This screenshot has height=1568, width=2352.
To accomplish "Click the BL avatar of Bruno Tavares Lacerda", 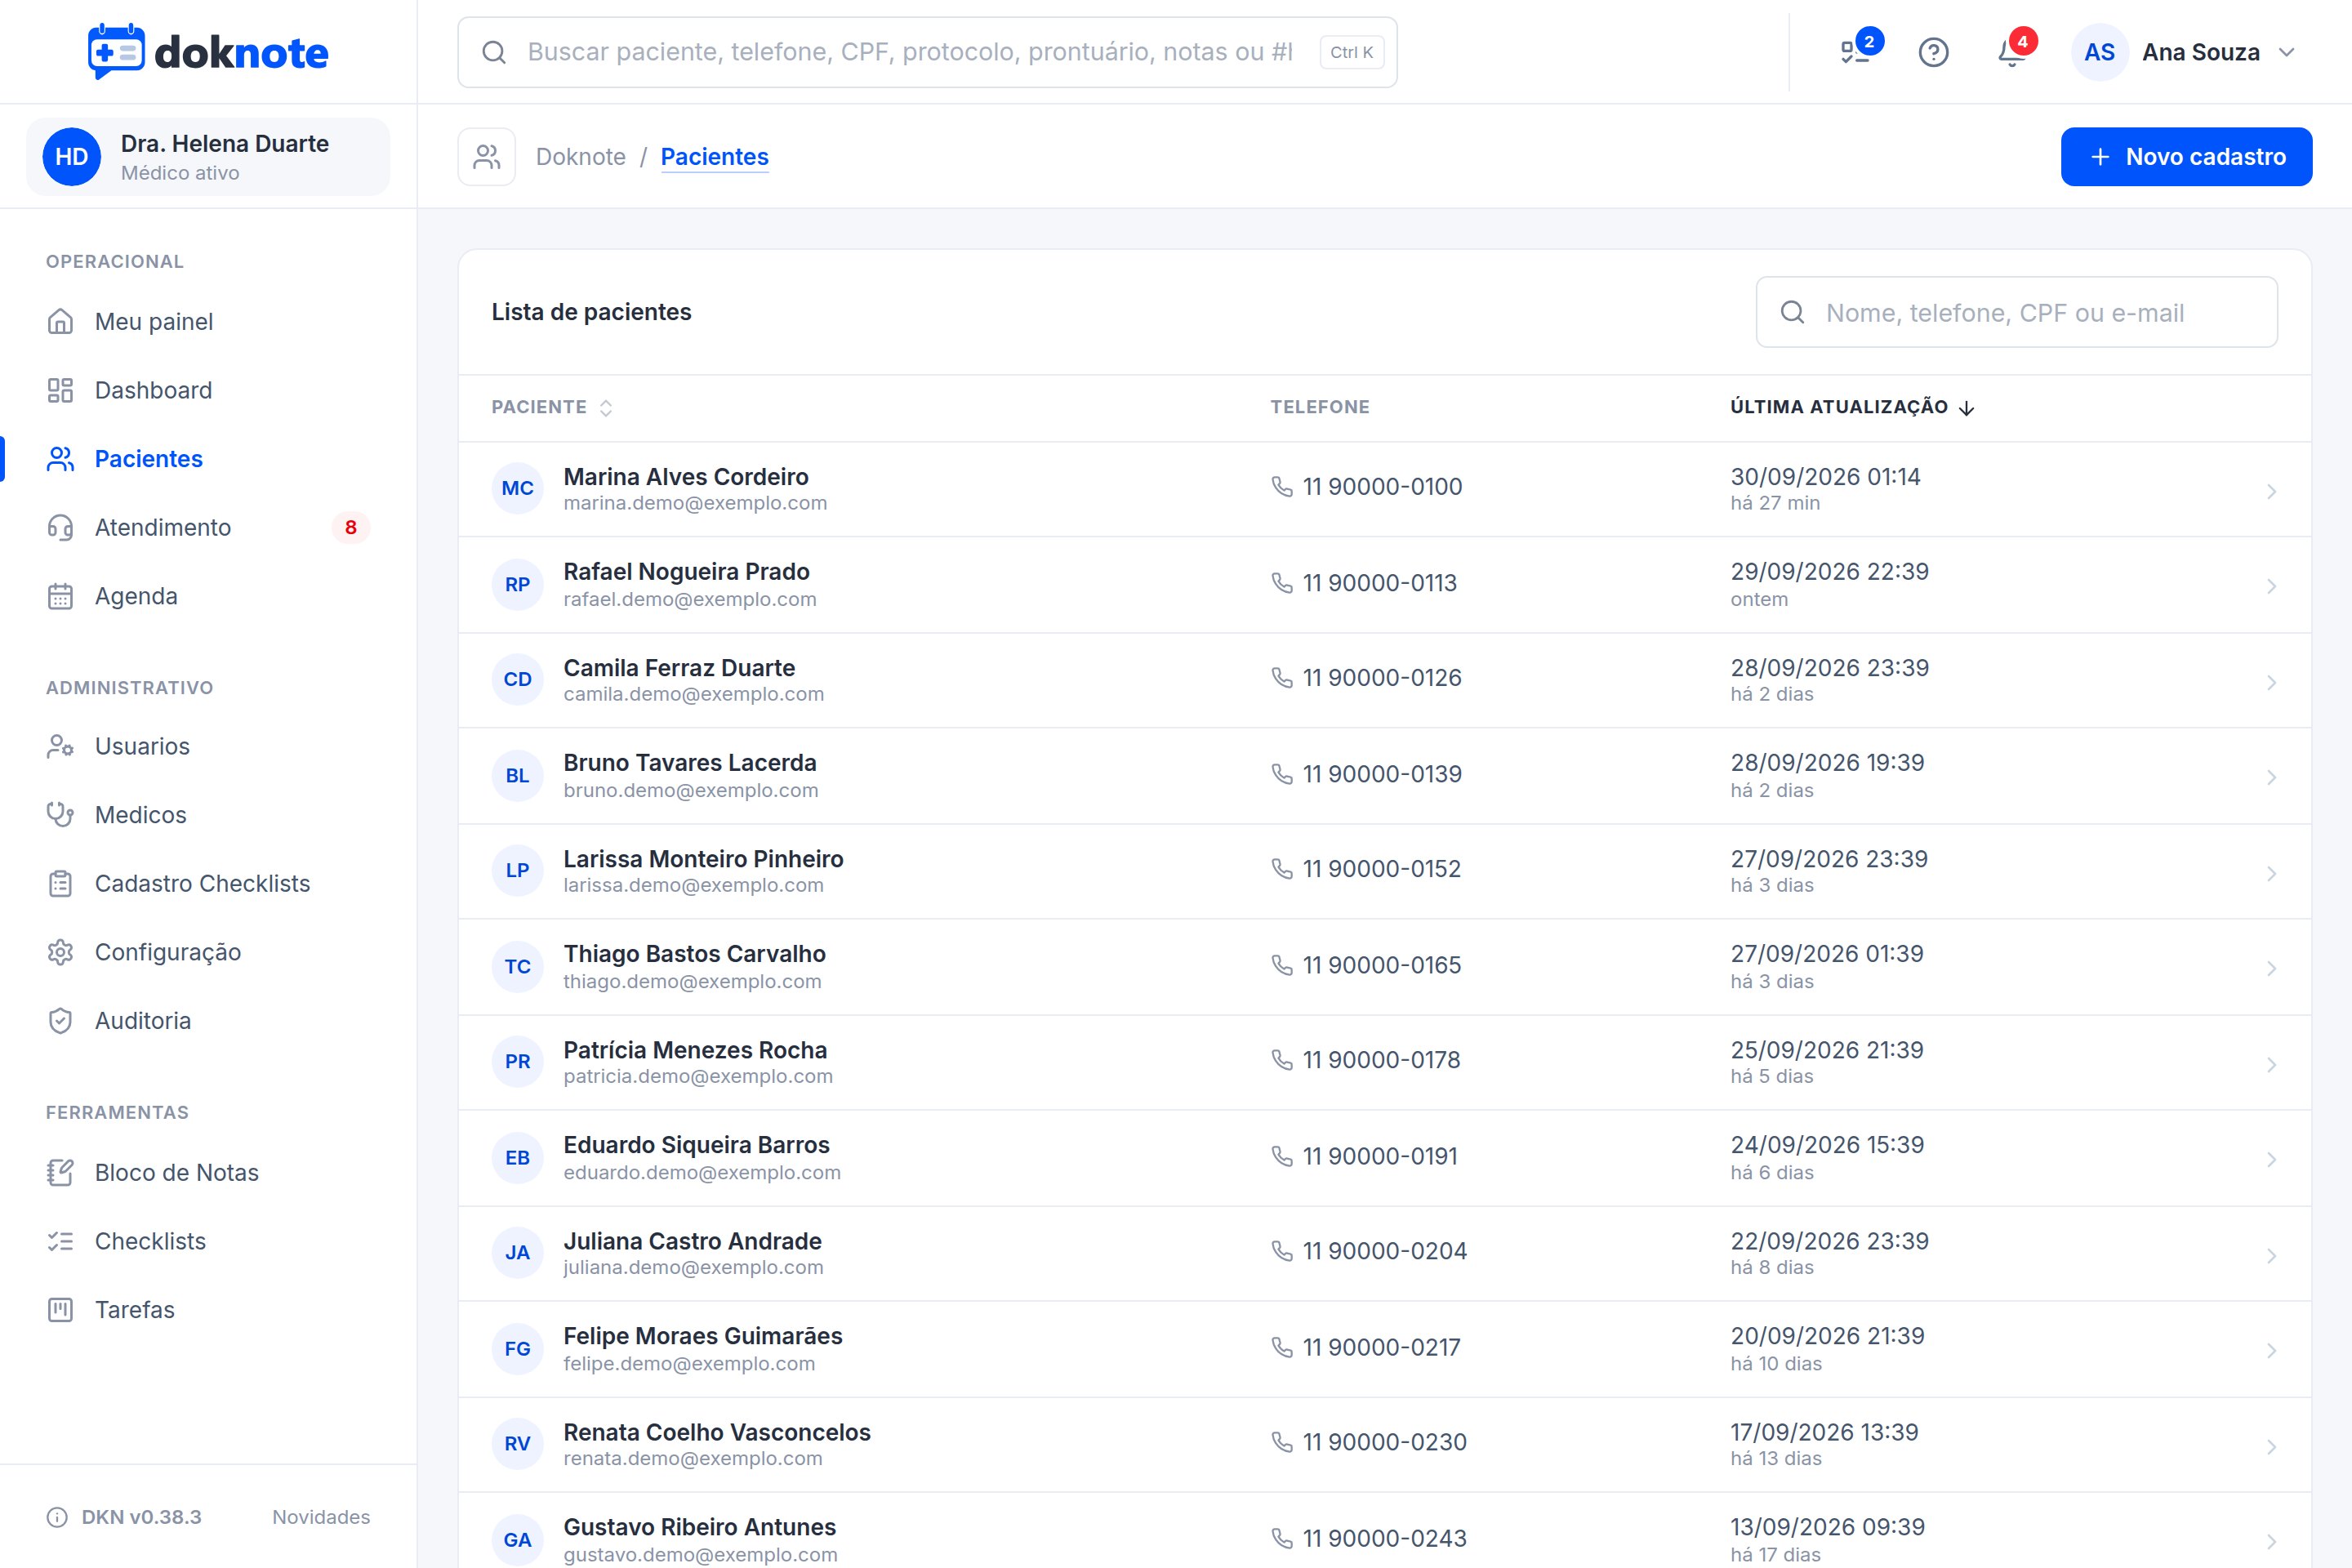I will coord(517,775).
